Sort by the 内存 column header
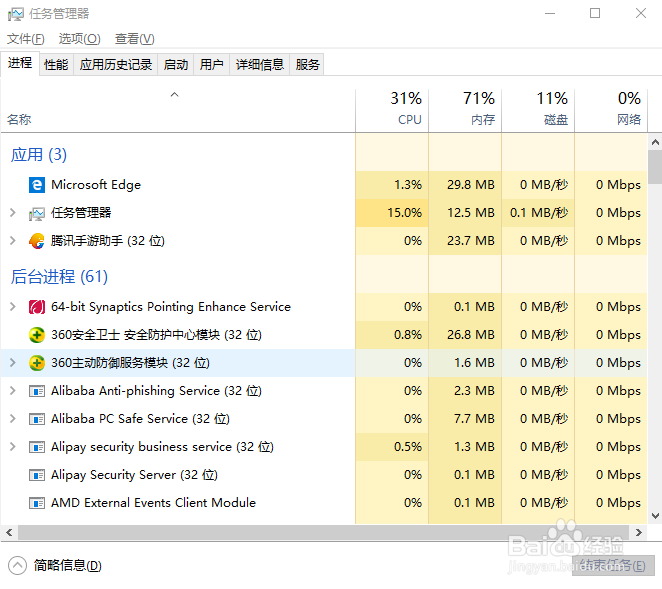 (x=465, y=111)
